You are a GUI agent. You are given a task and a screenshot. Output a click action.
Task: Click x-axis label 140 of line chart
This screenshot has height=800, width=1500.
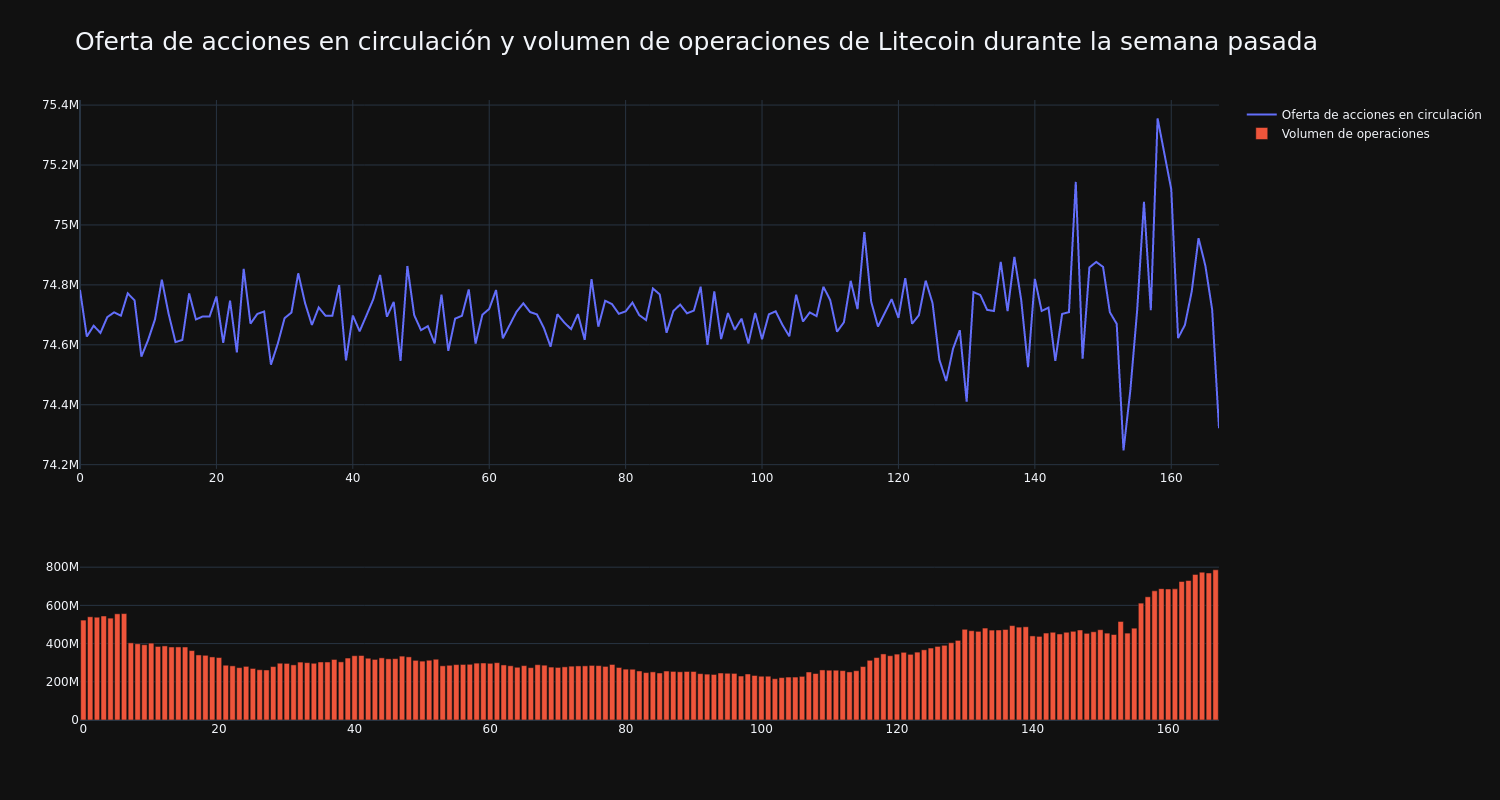pos(1034,478)
